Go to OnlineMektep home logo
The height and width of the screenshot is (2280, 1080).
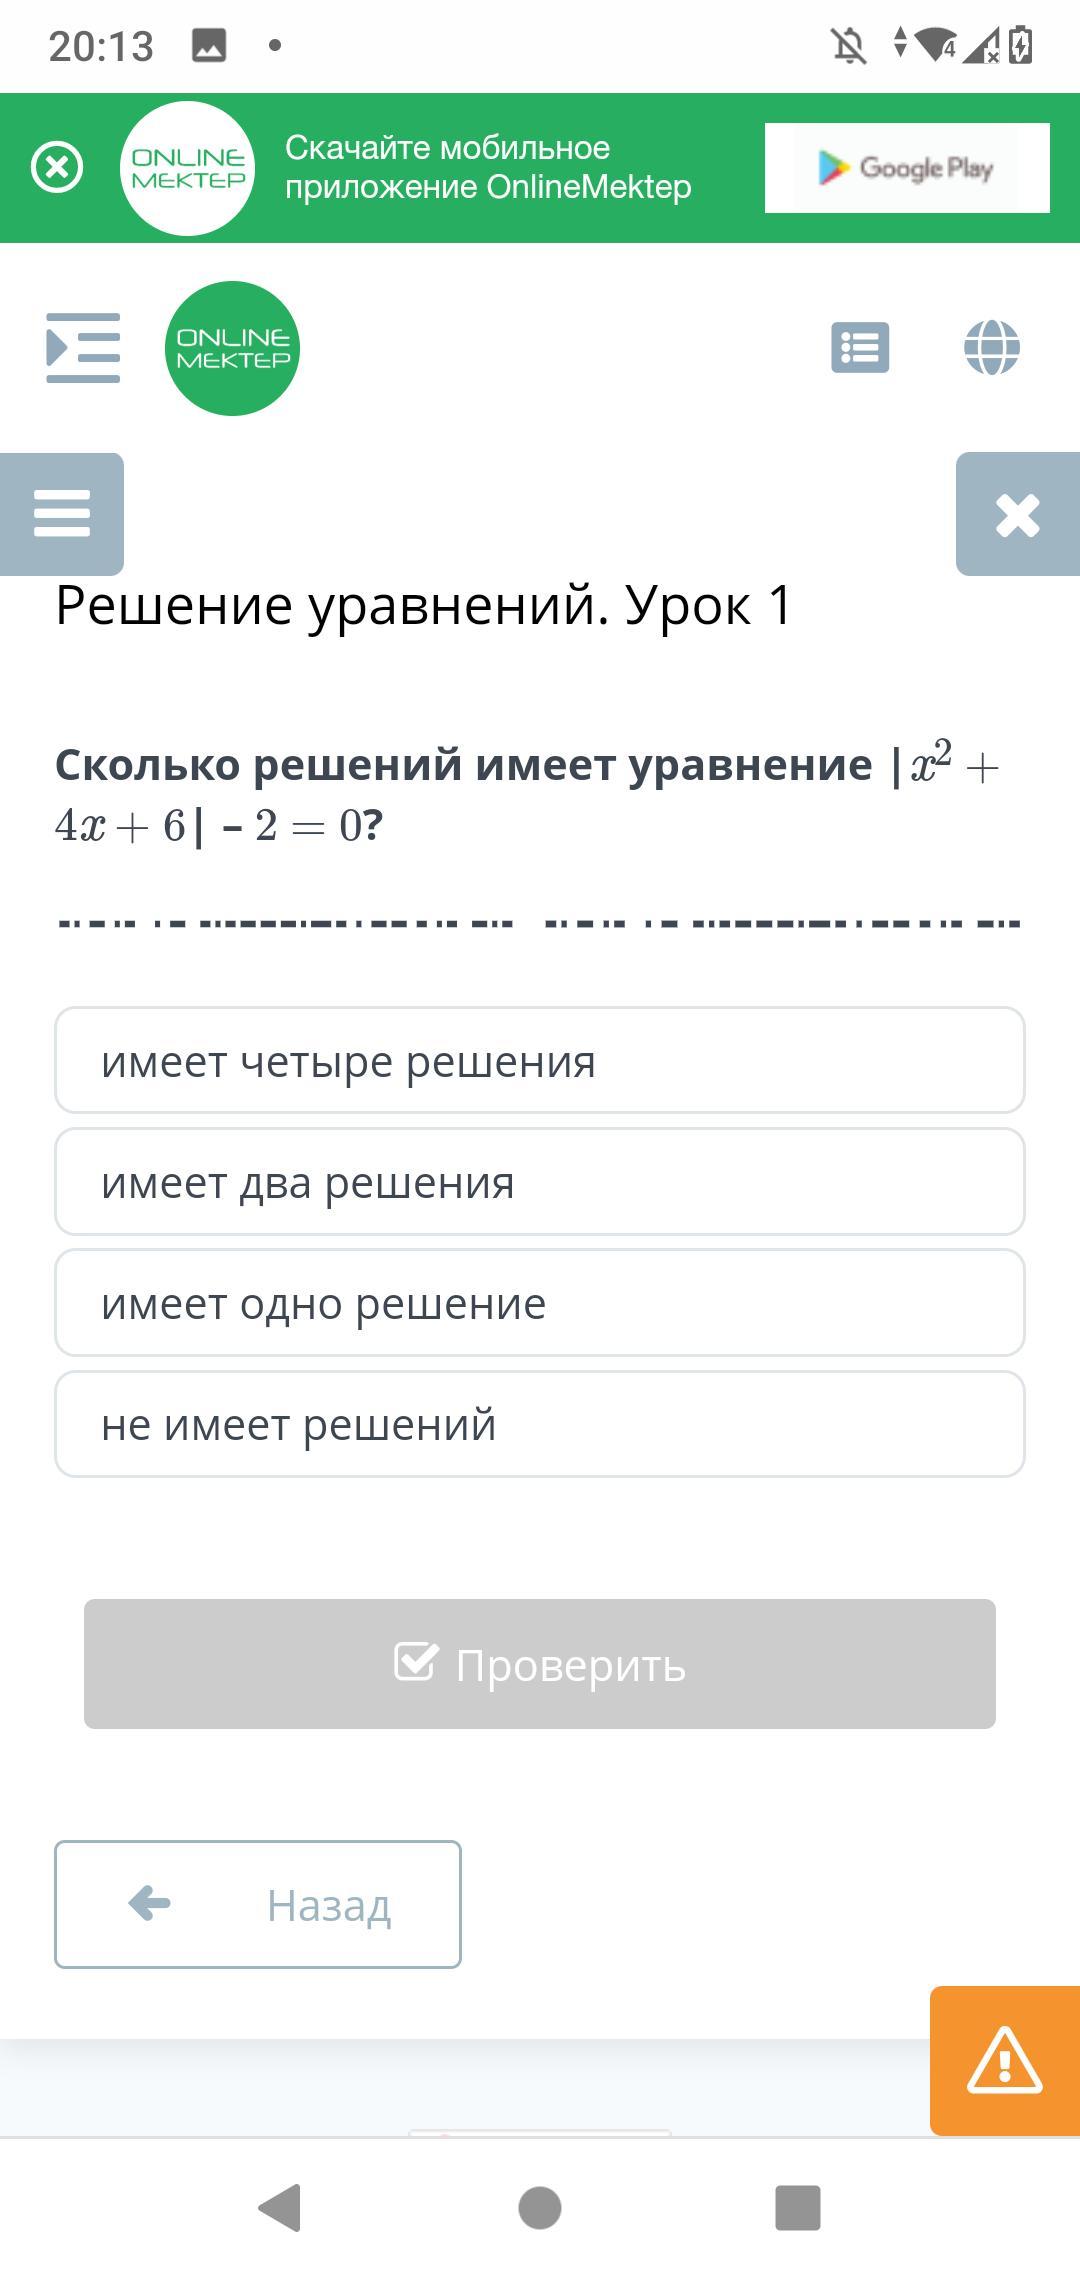(232, 348)
